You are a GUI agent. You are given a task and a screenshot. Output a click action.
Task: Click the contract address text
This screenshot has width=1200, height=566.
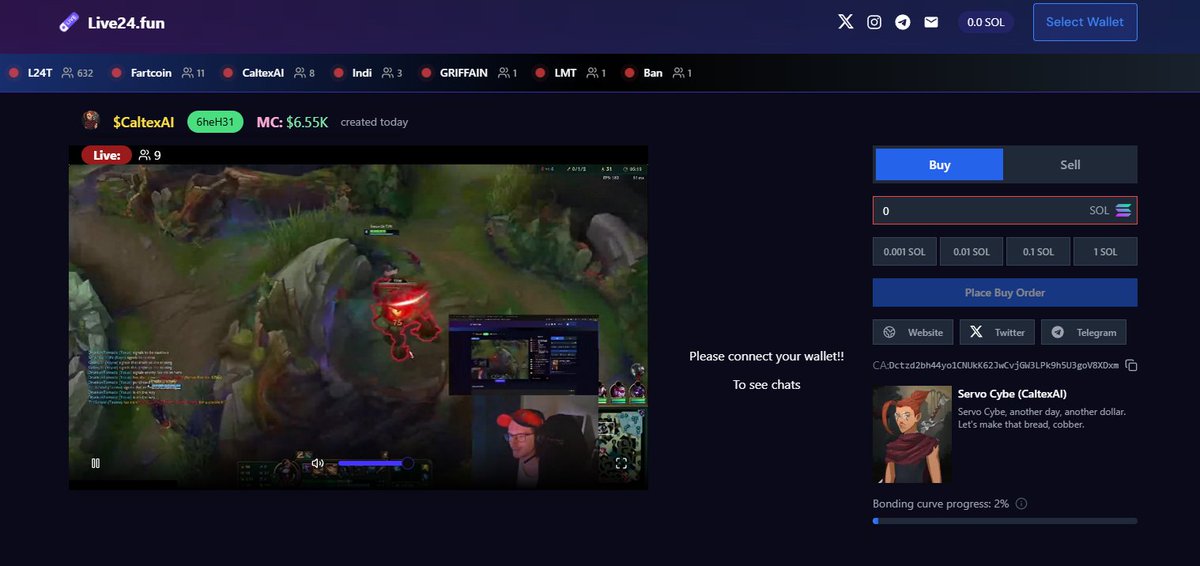[996, 365]
